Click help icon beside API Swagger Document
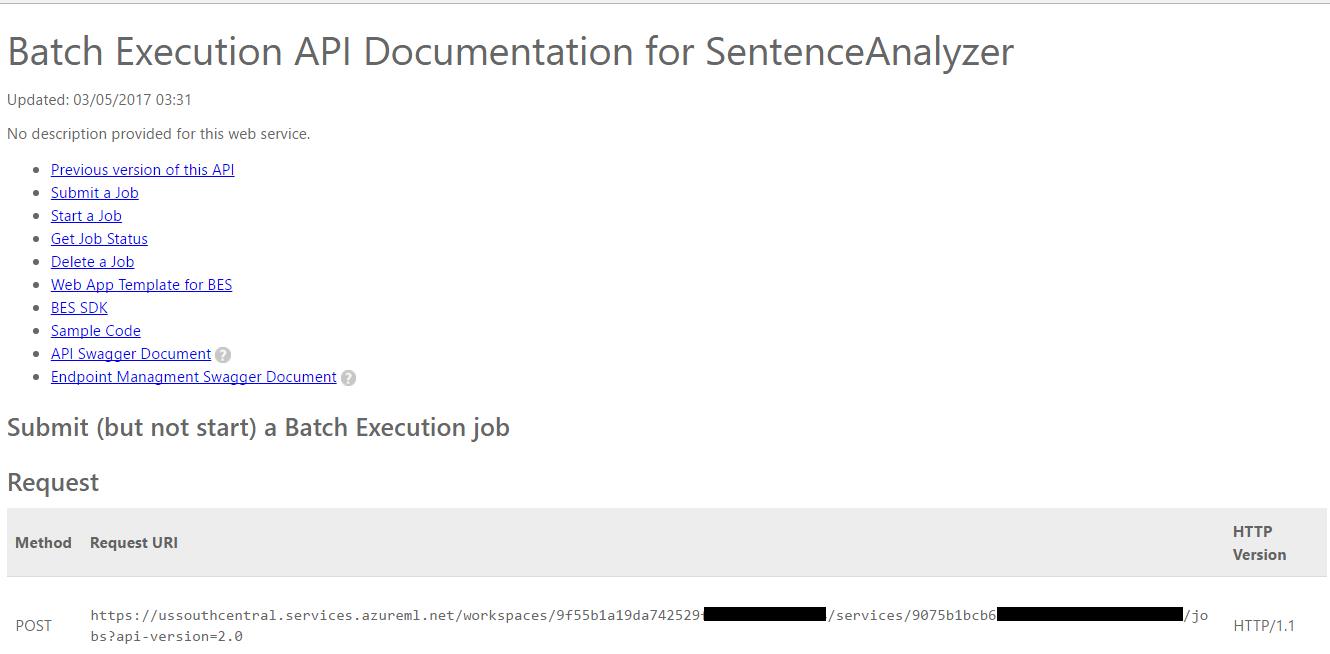Viewport: 1330px width, 654px height. (x=223, y=355)
